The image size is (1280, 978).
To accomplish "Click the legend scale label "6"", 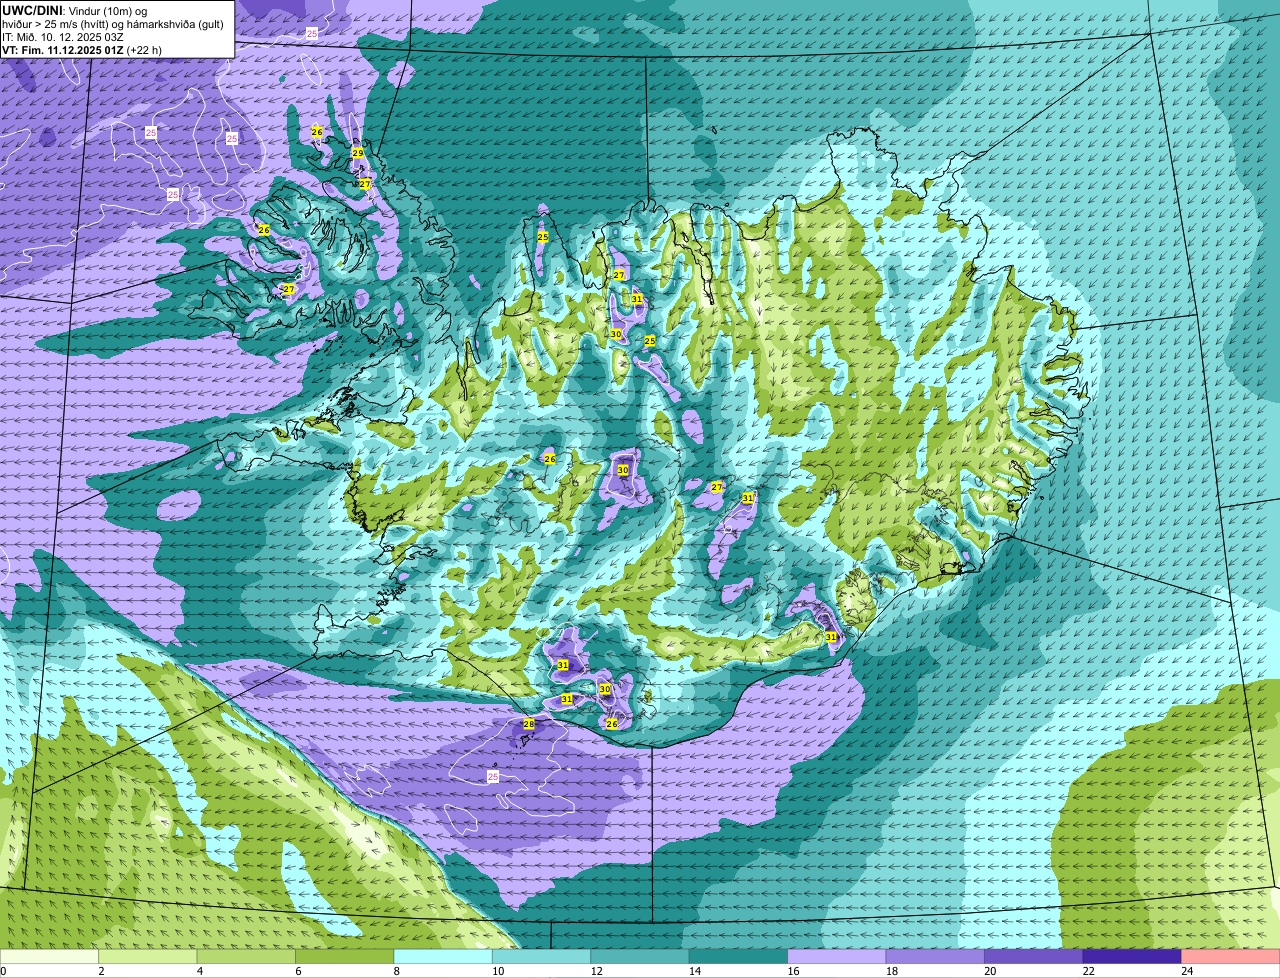I will [298, 971].
